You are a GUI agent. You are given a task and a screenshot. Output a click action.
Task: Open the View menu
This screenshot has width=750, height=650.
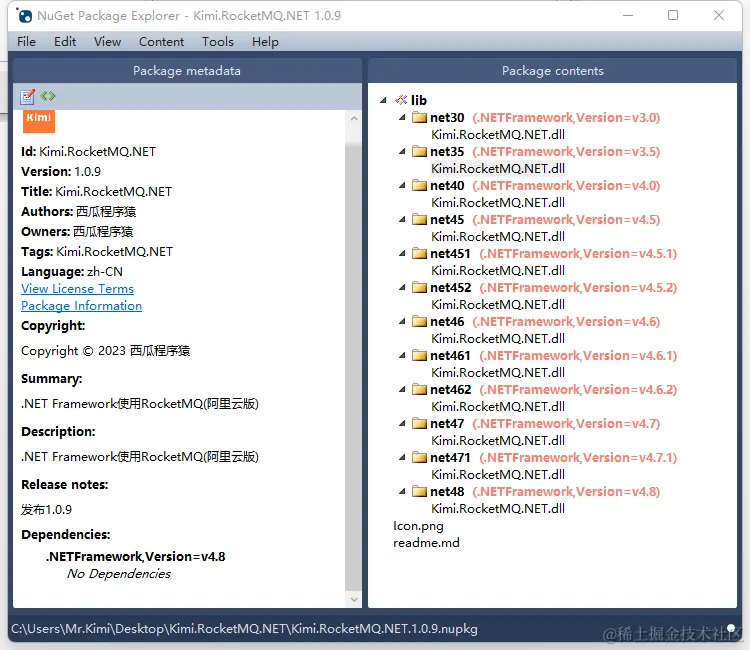click(x=107, y=42)
